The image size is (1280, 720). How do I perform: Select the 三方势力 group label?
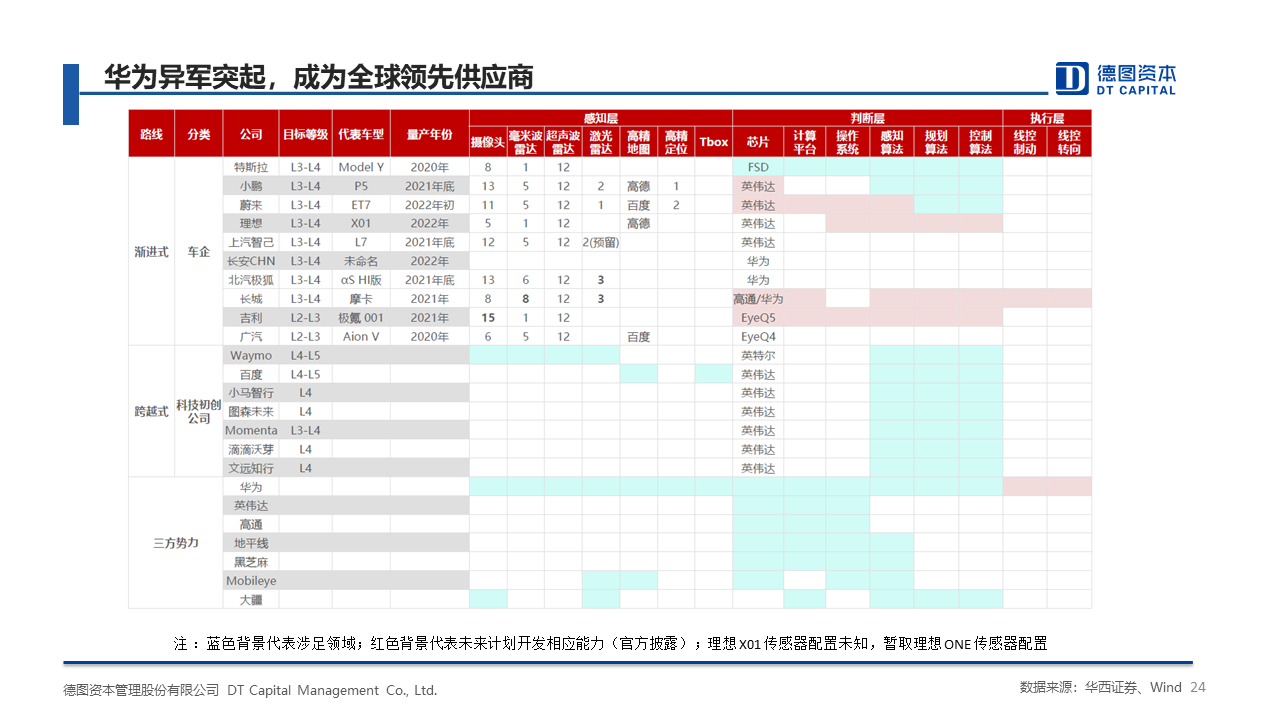pyautogui.click(x=176, y=543)
